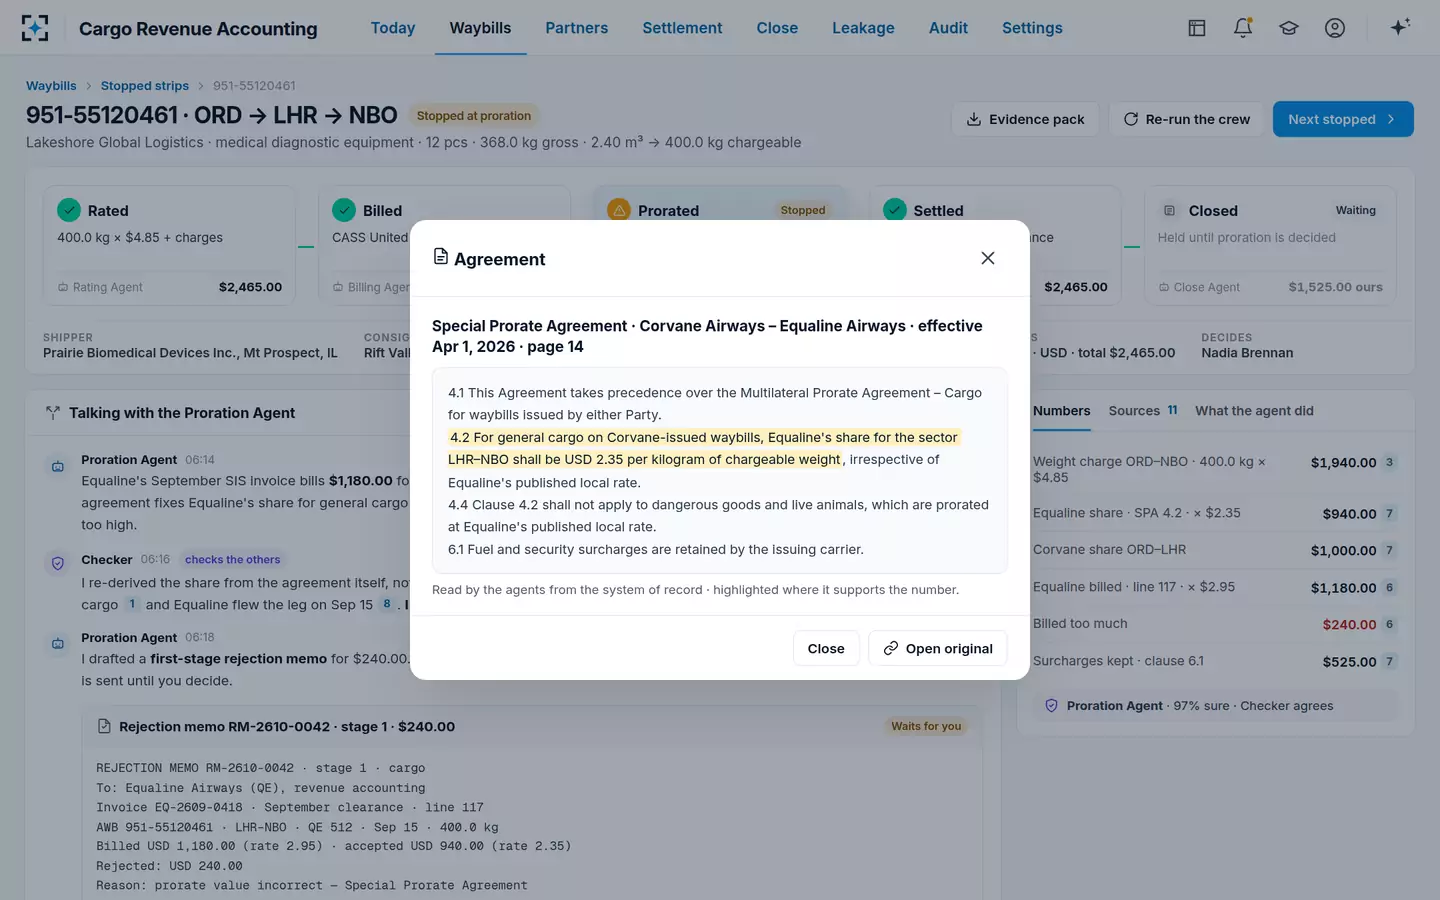Image resolution: width=1440 pixels, height=900 pixels.
Task: Click source reference 3 on Weight charge row
Action: click(x=1390, y=462)
